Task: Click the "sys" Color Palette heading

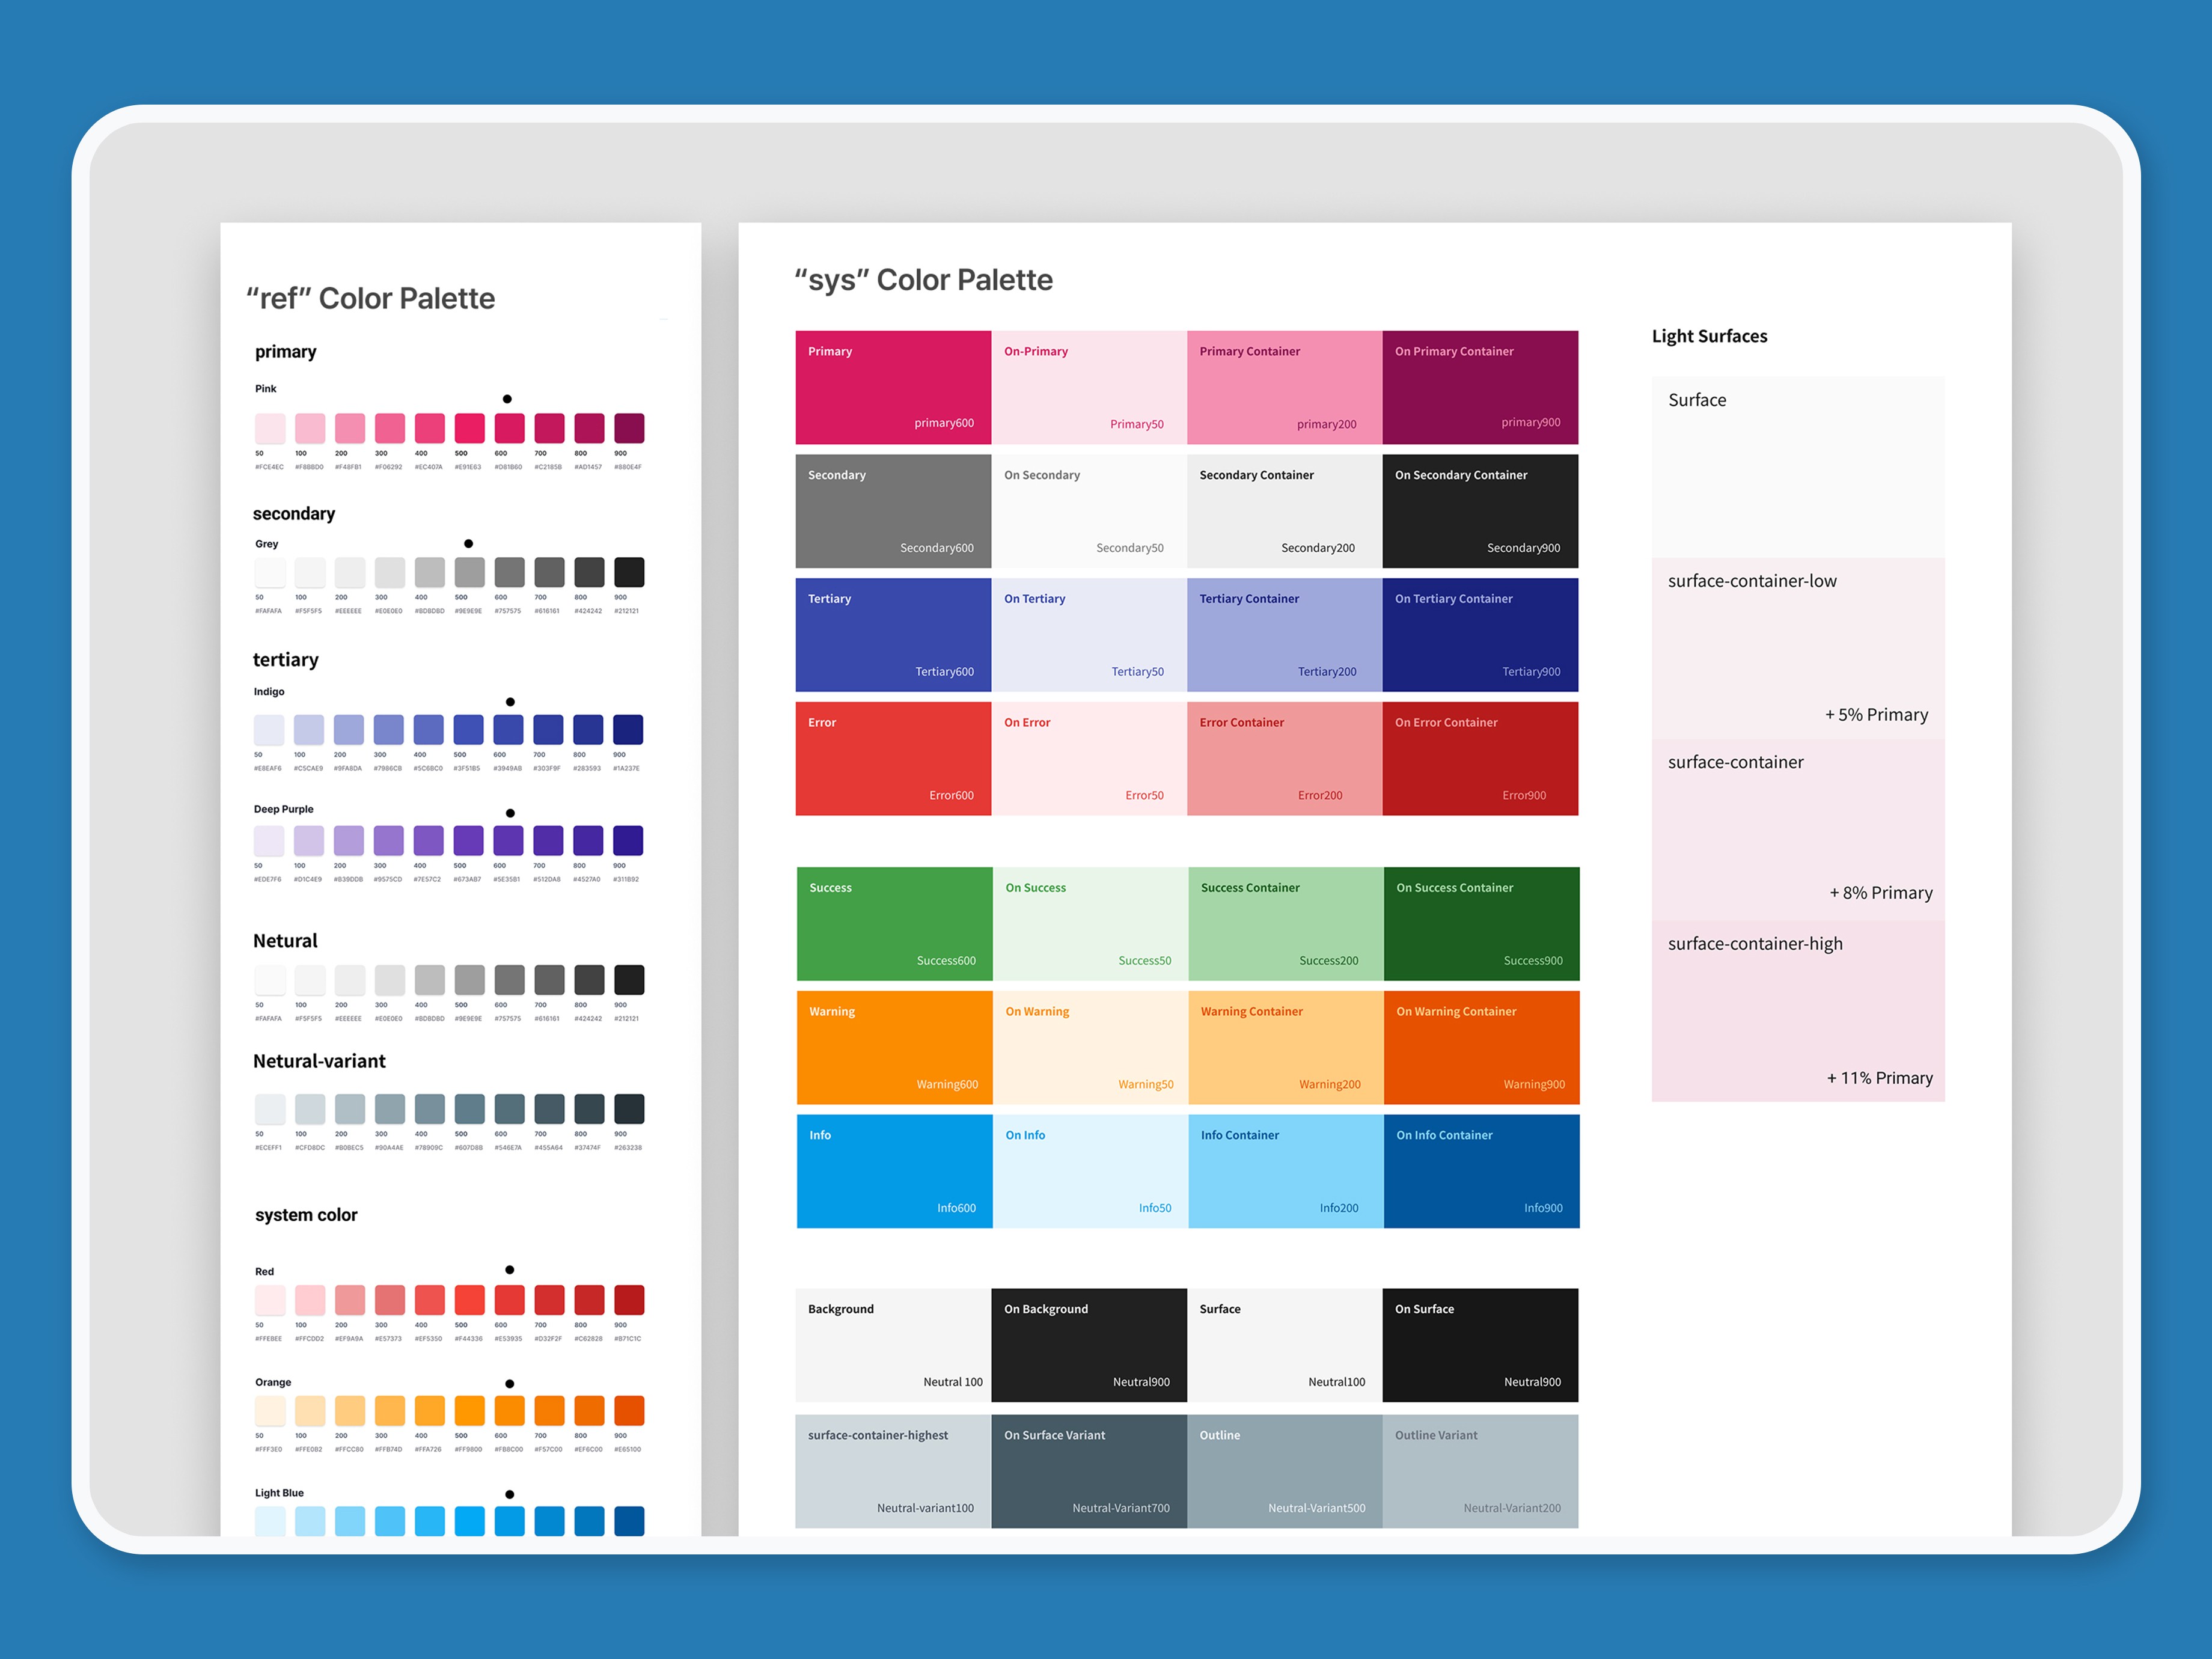Action: point(923,280)
